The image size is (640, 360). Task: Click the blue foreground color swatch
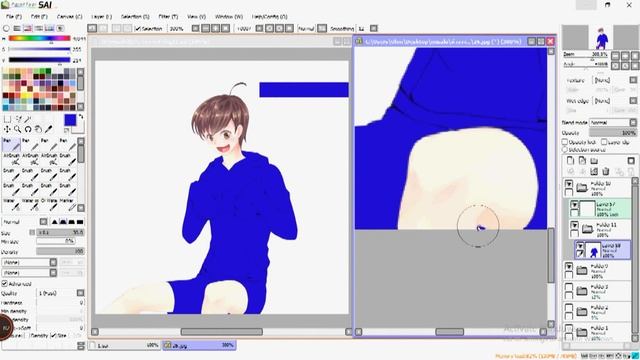click(70, 120)
